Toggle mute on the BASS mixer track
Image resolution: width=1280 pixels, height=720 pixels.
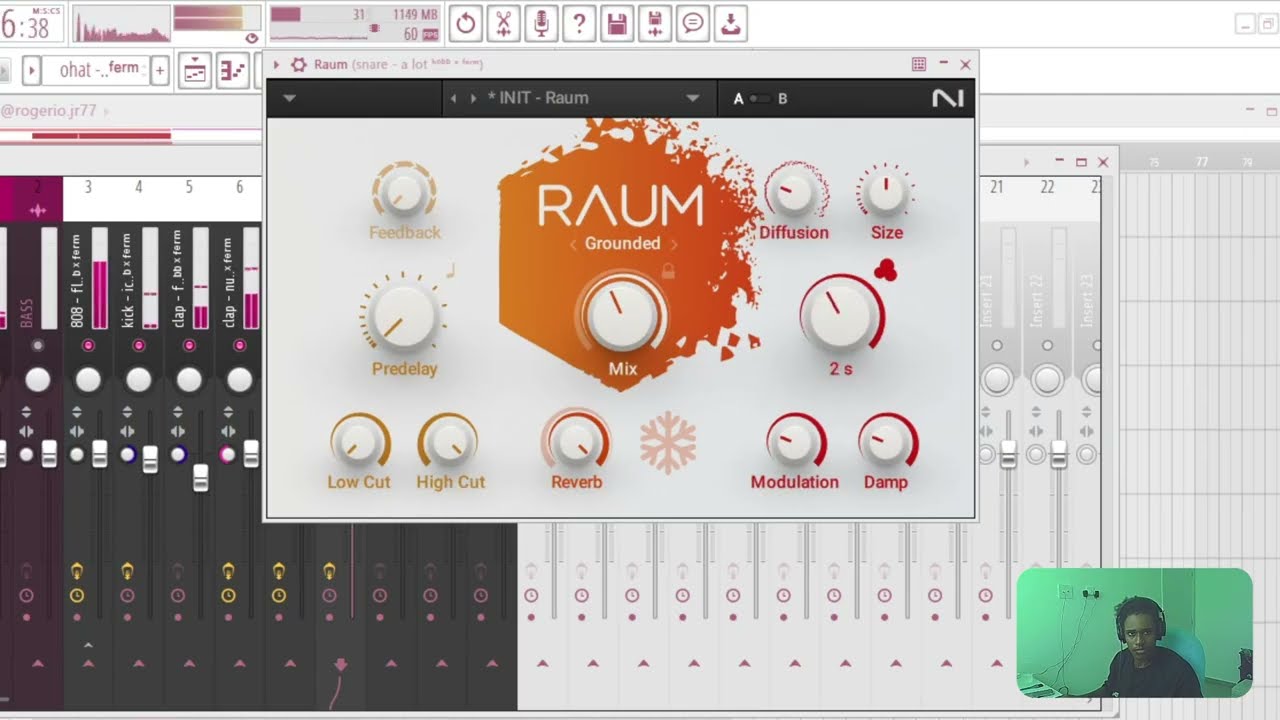pyautogui.click(x=38, y=345)
